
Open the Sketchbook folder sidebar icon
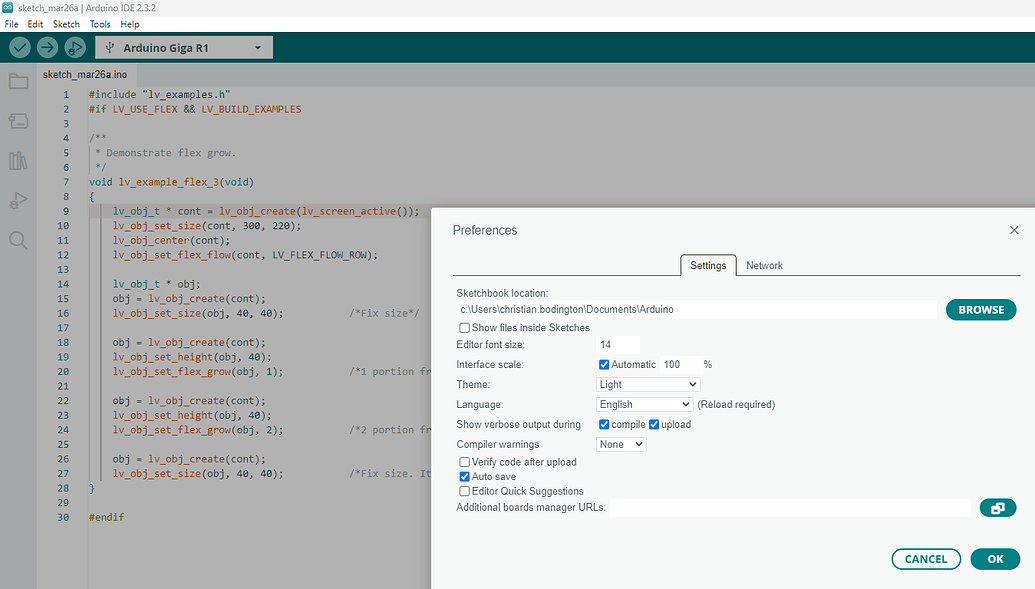pos(18,82)
